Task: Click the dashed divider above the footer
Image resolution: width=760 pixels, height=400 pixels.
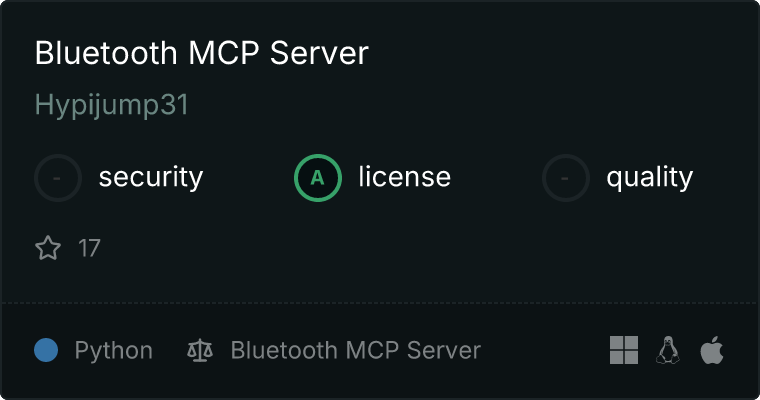Action: coord(380,303)
